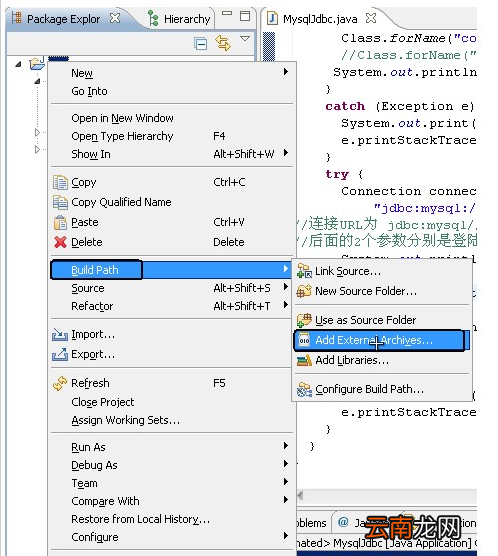
Task: Open Configure Build Path...
Action: click(382, 389)
